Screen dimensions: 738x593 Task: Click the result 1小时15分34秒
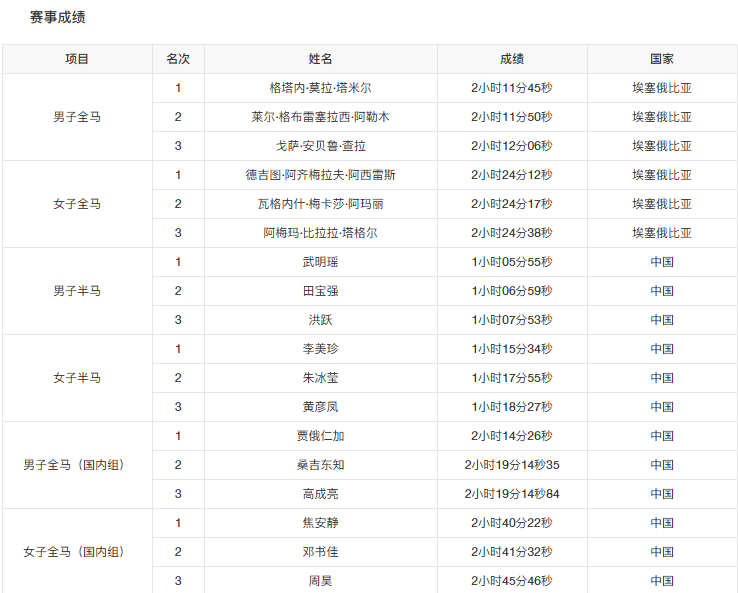pyautogui.click(x=512, y=349)
